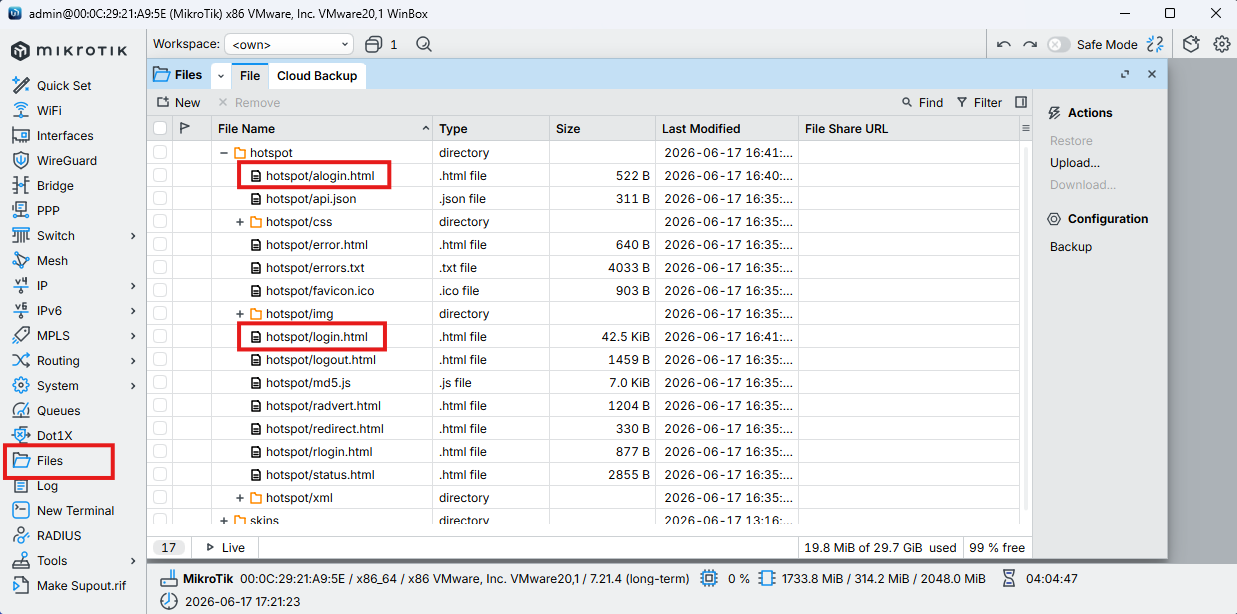1237x614 pixels.
Task: Click the Find button
Action: [922, 103]
